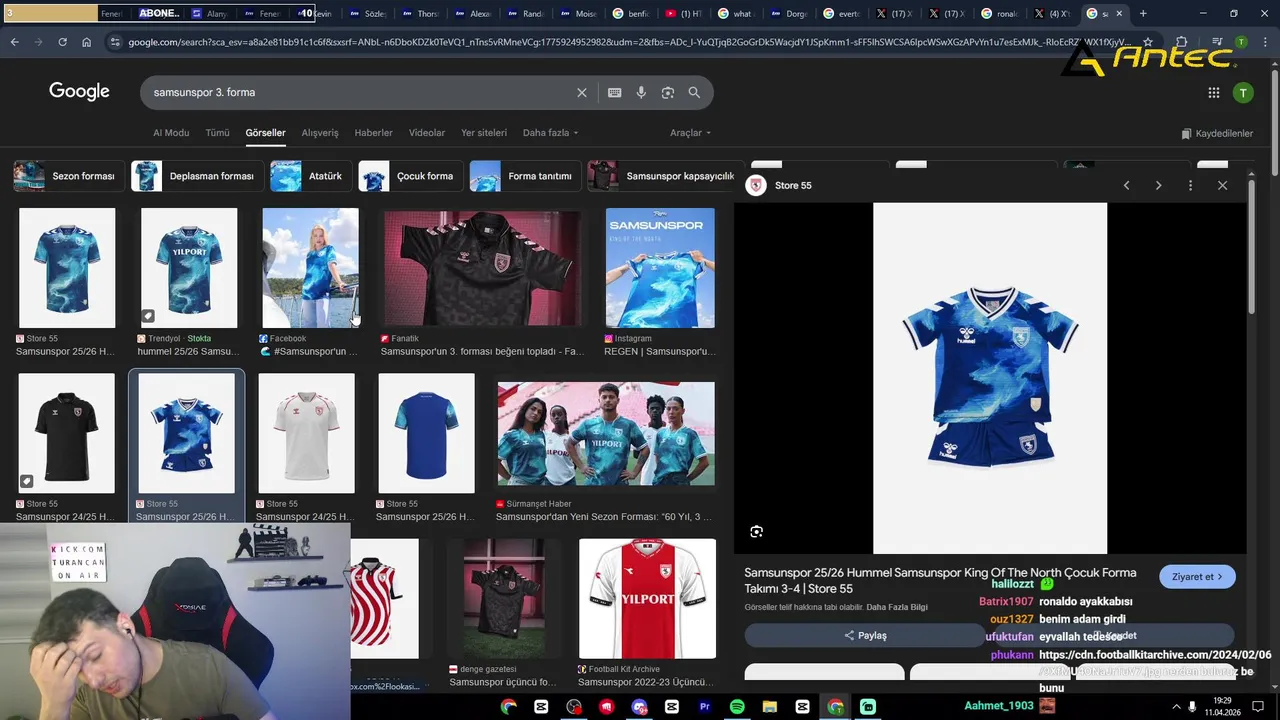Search by image using the Lens icon
1280x720 pixels.
[668, 92]
